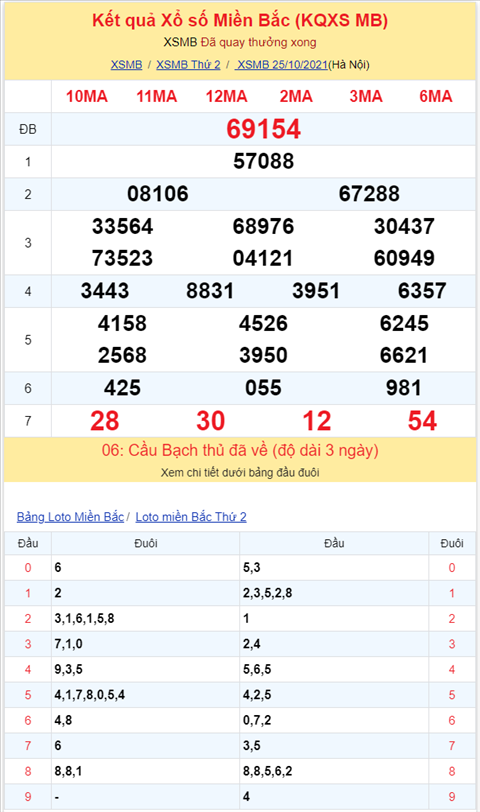Select the special prize number 69154
This screenshot has height=812, width=480.
(x=263, y=129)
